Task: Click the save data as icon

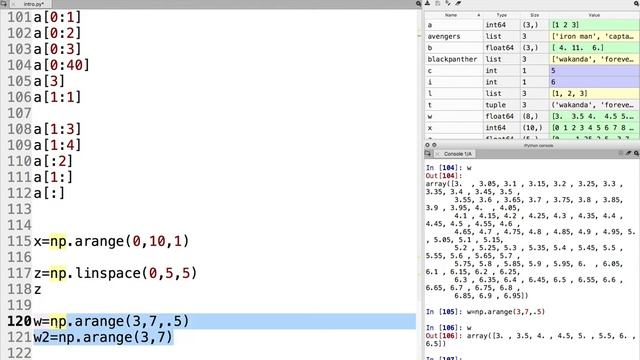Action: [448, 3]
